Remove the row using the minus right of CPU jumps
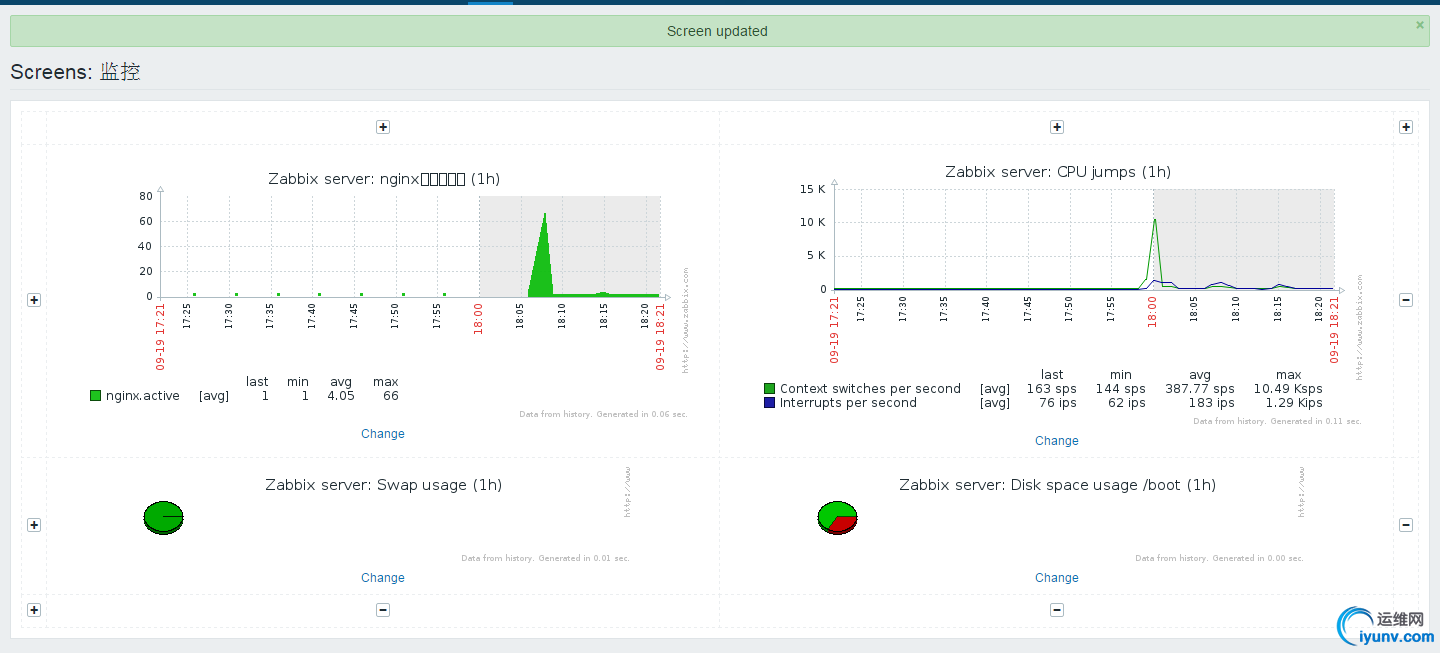 pyautogui.click(x=1406, y=300)
